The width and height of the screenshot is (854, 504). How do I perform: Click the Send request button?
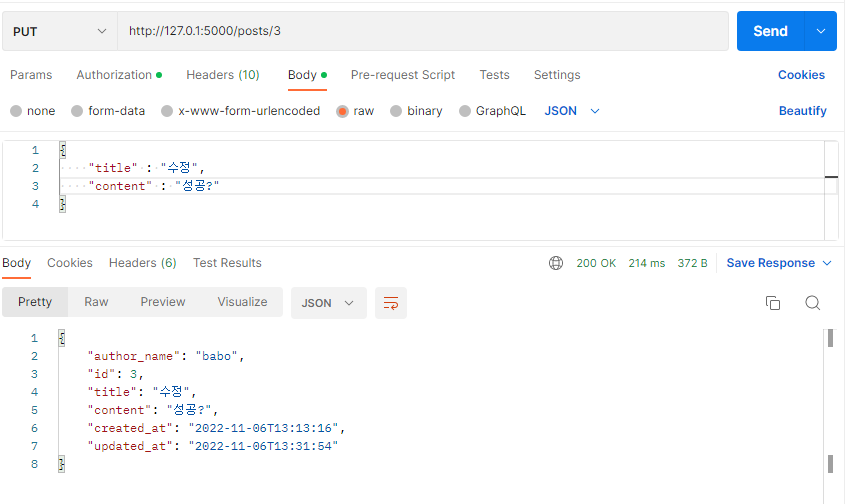[770, 31]
